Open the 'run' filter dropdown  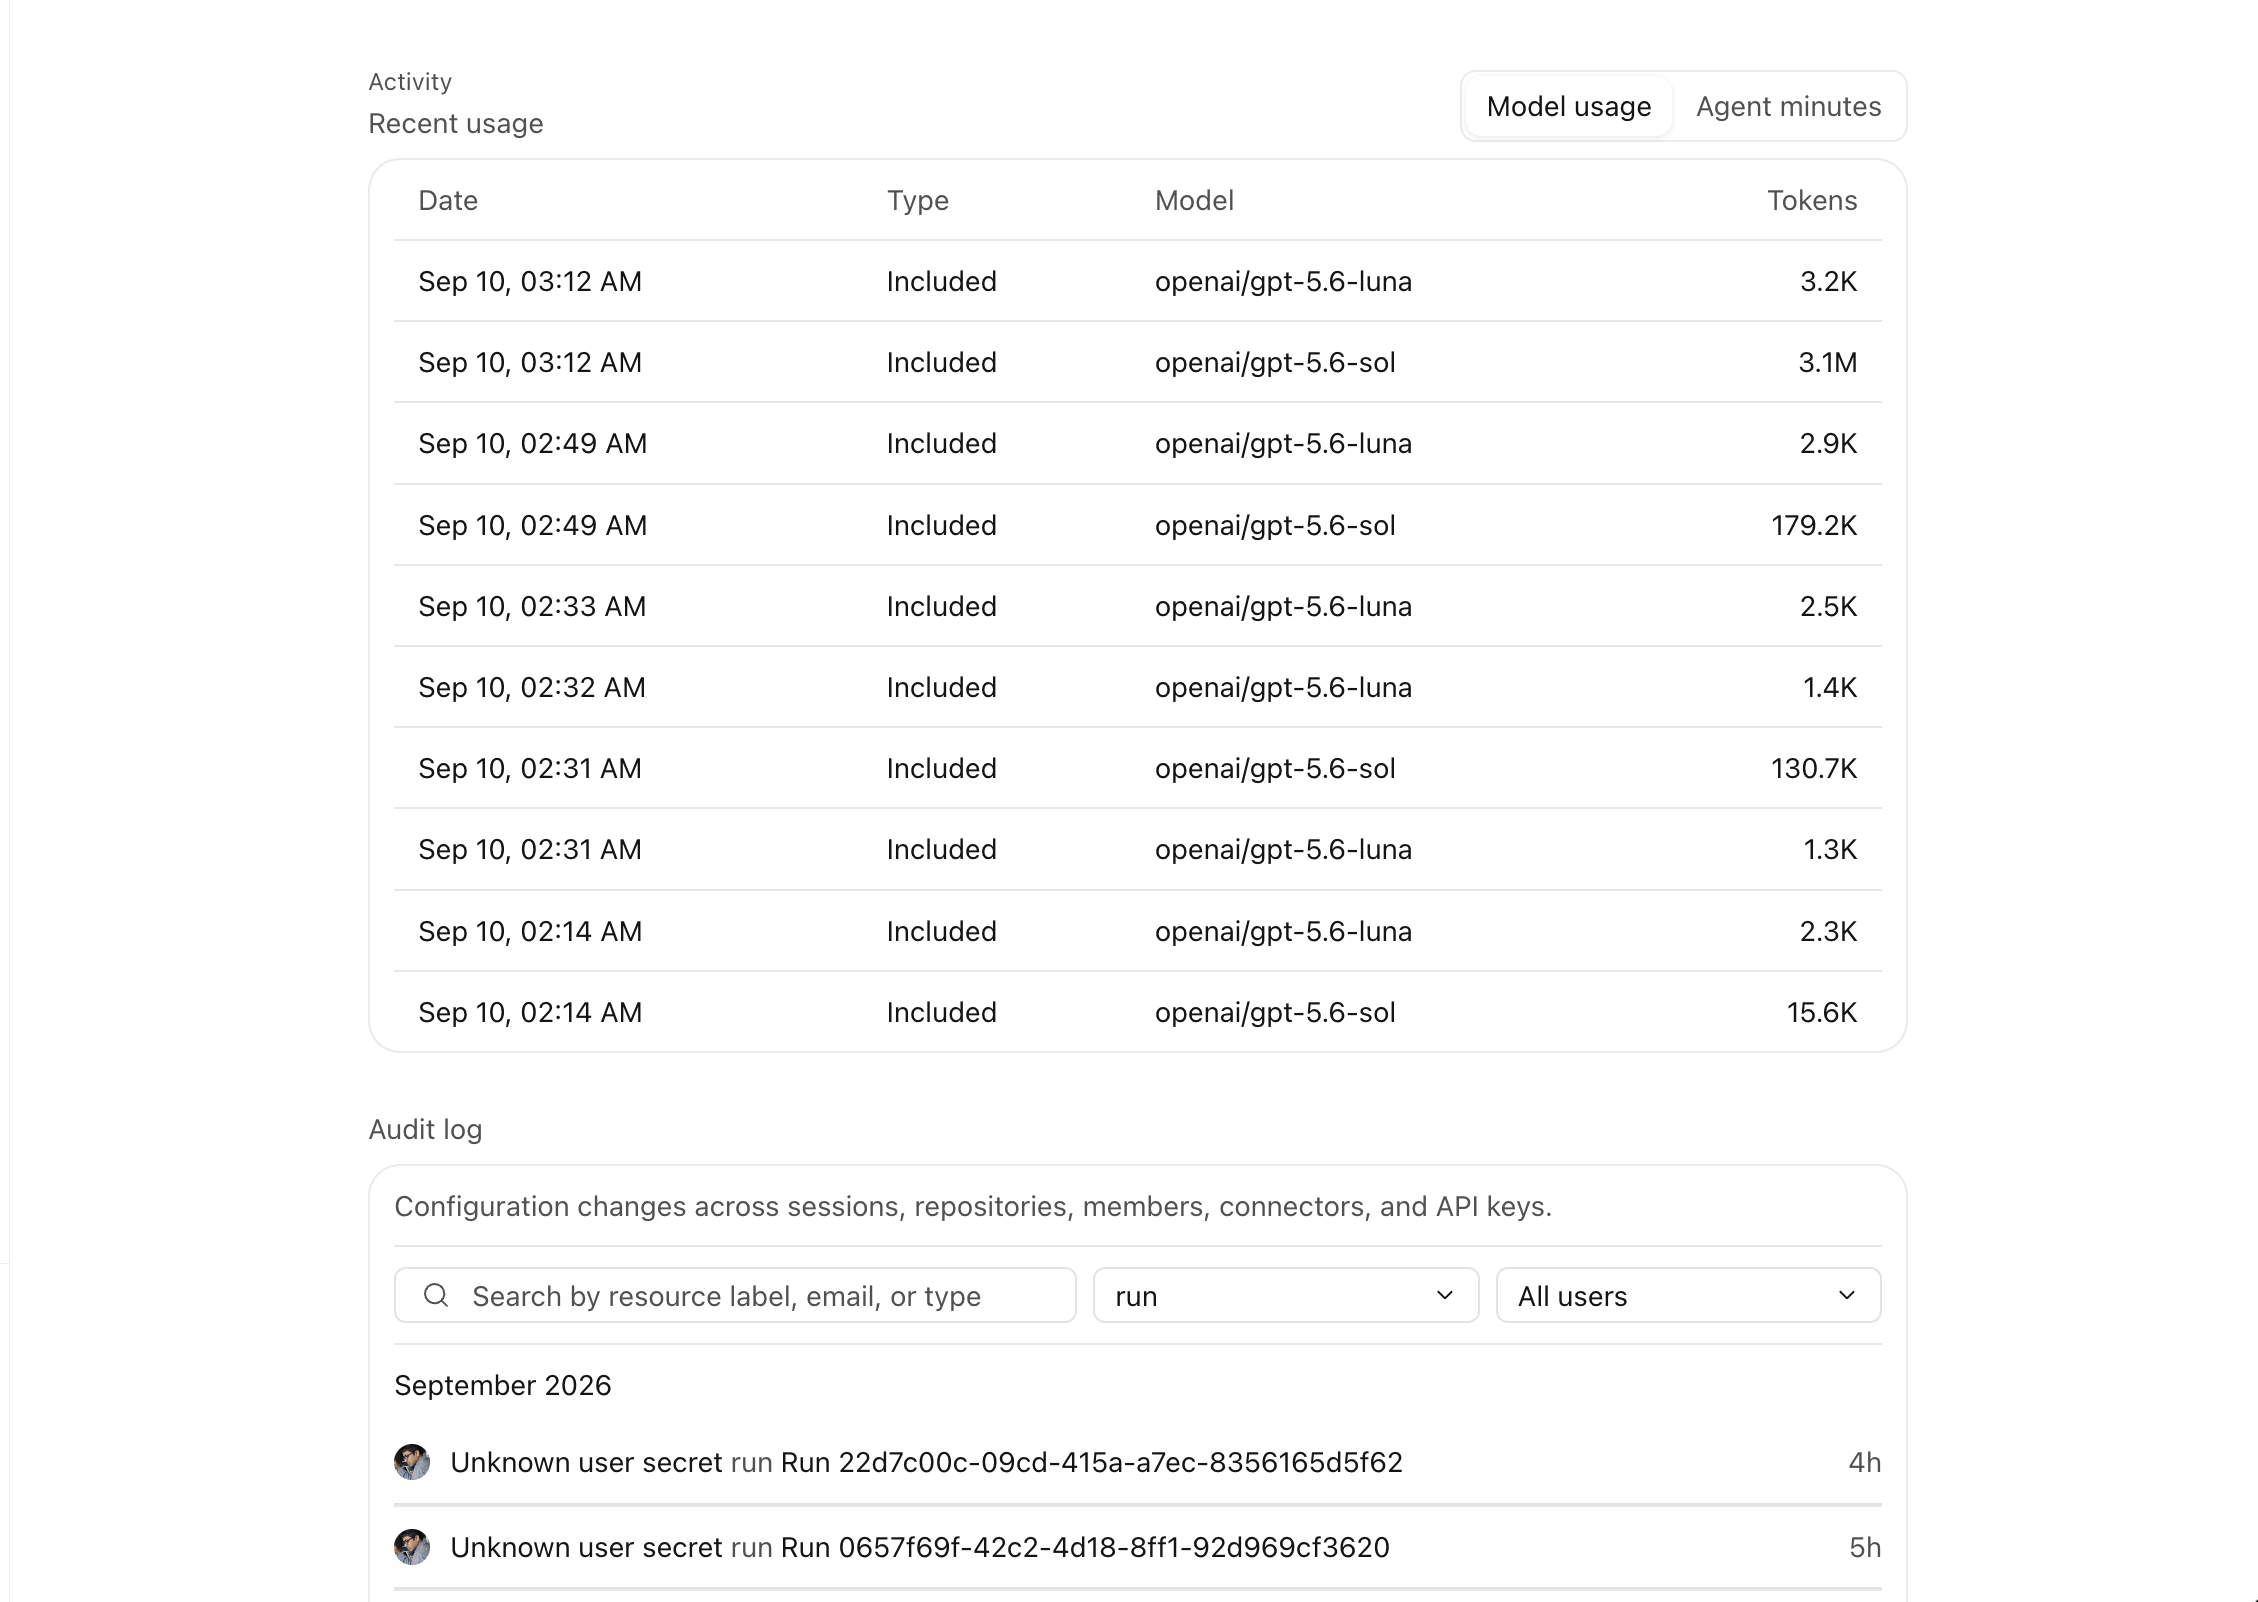(1286, 1295)
